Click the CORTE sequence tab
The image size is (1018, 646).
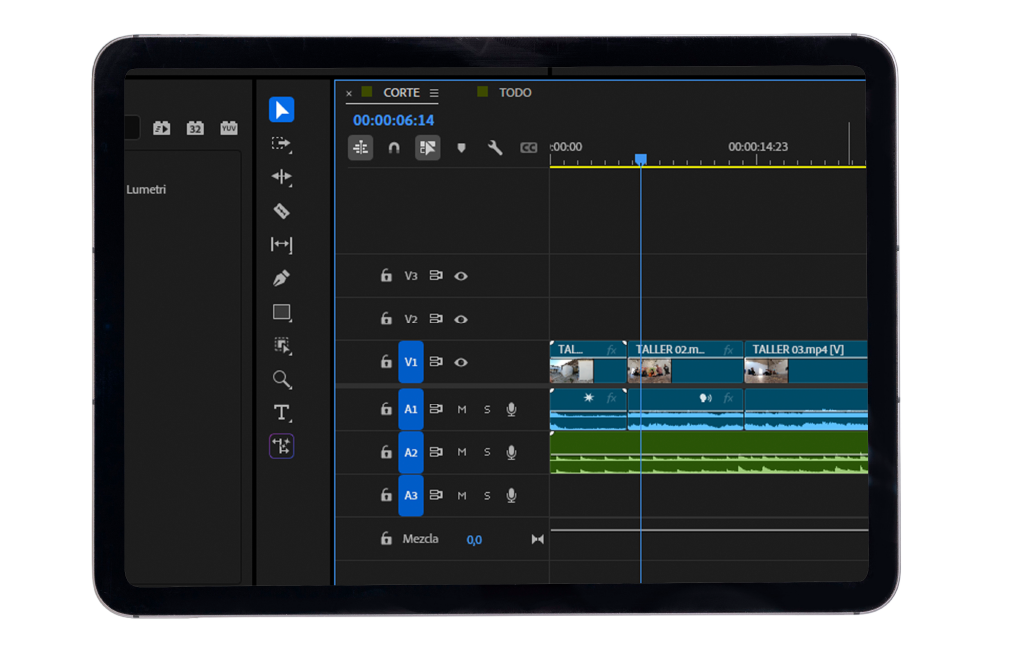402,93
